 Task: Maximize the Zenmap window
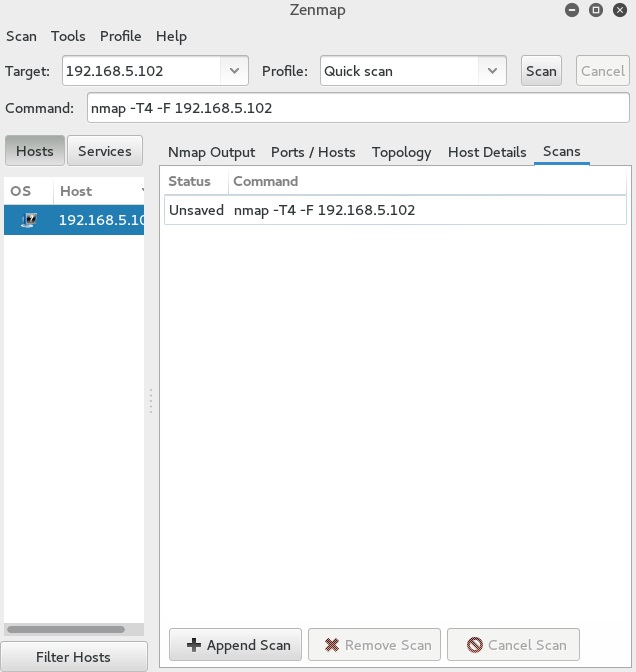[596, 10]
